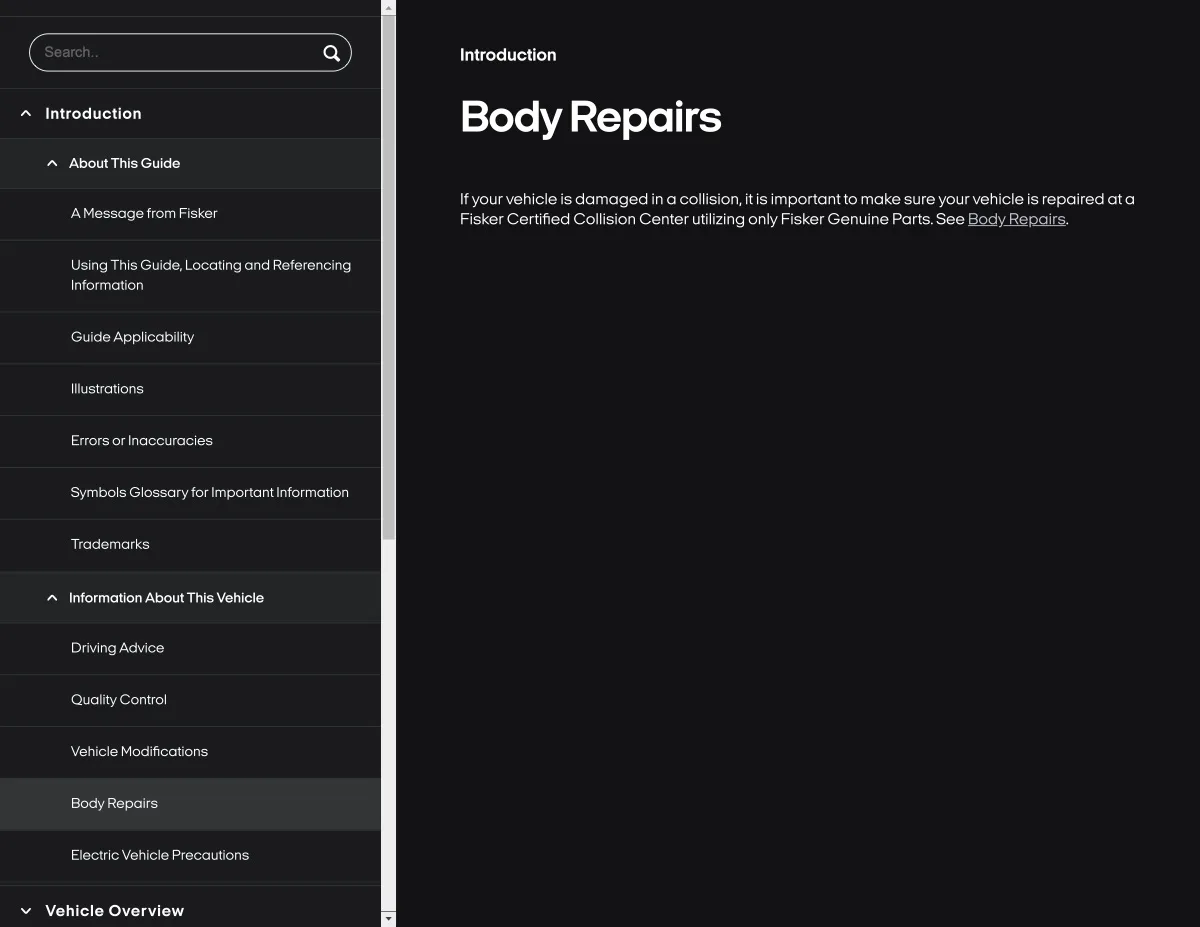This screenshot has height=927, width=1200.
Task: Click the sidebar scrollbar thumb
Action: (389, 277)
